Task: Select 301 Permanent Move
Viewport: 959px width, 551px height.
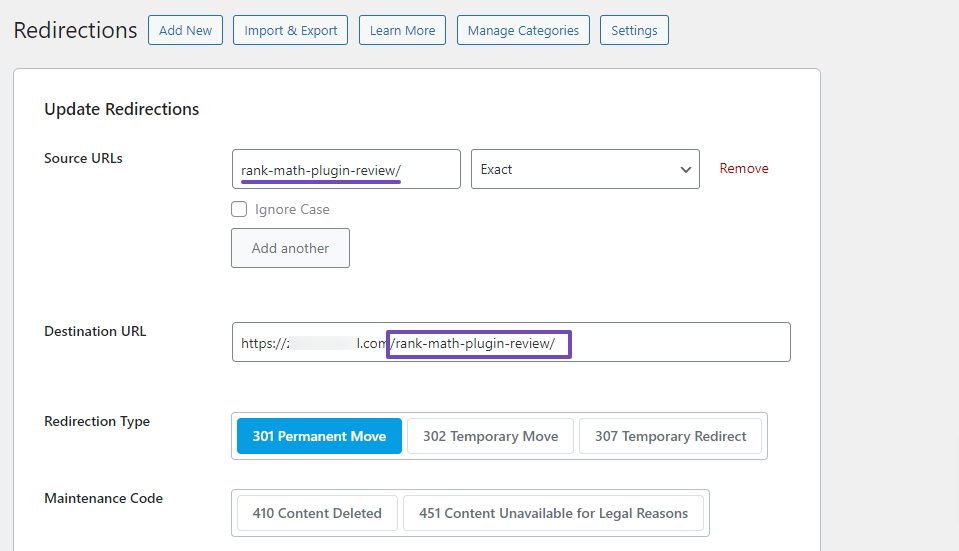Action: tap(319, 436)
